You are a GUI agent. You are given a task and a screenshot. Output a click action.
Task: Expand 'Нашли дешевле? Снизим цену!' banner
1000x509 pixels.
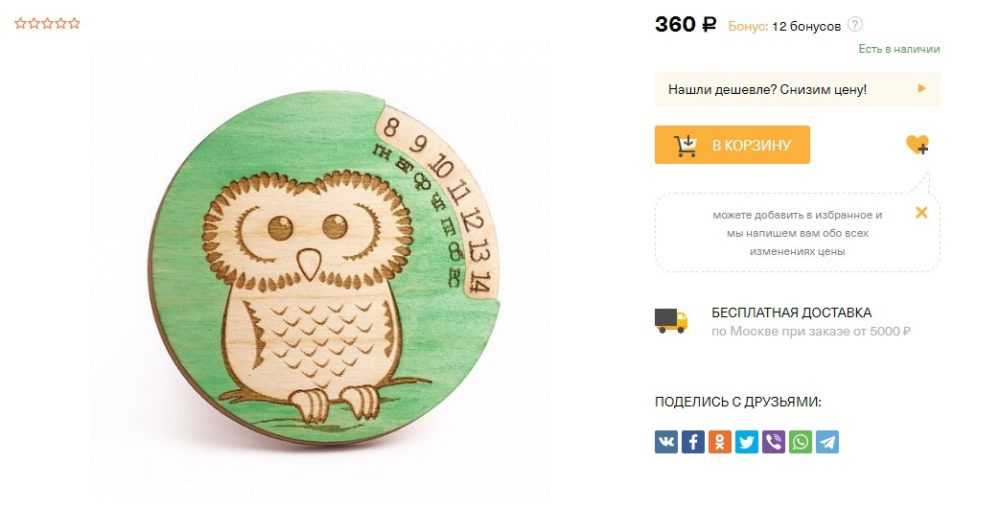(x=797, y=89)
